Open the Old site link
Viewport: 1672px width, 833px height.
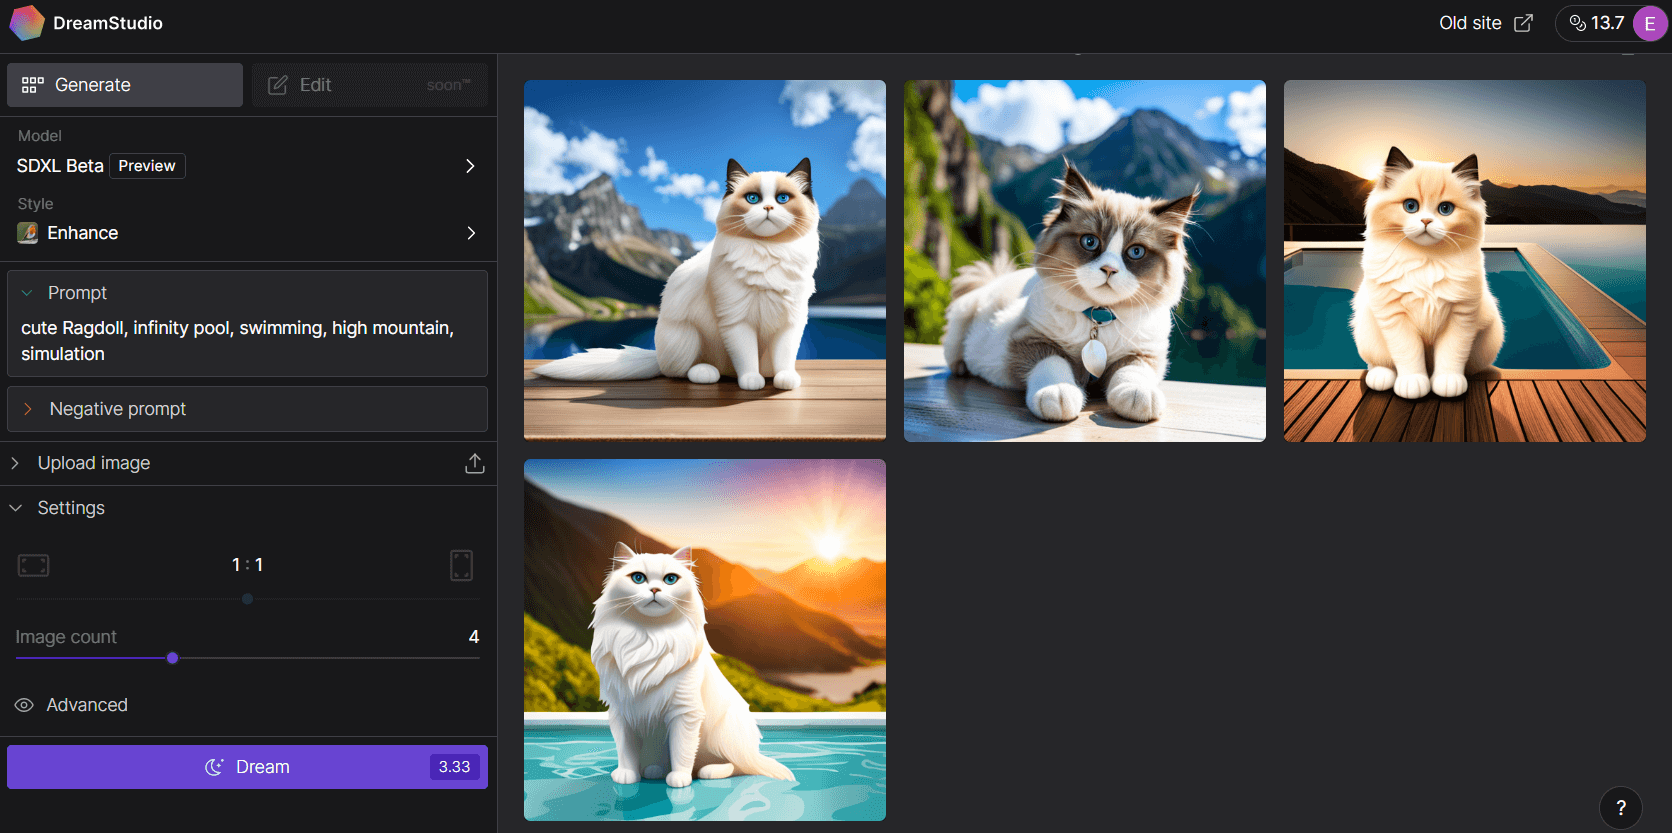(x=1485, y=23)
